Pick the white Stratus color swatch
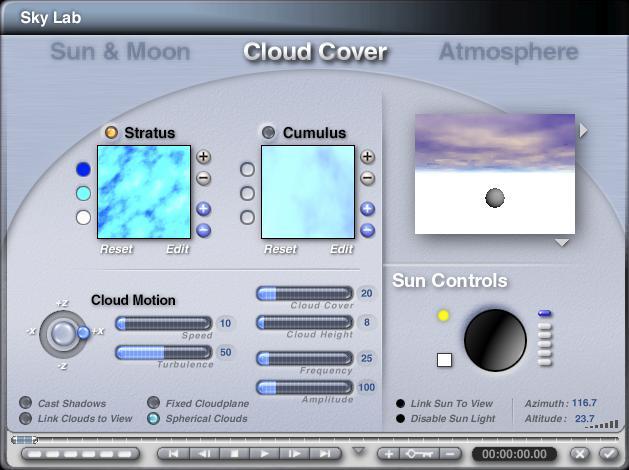This screenshot has width=629, height=470. 83,217
